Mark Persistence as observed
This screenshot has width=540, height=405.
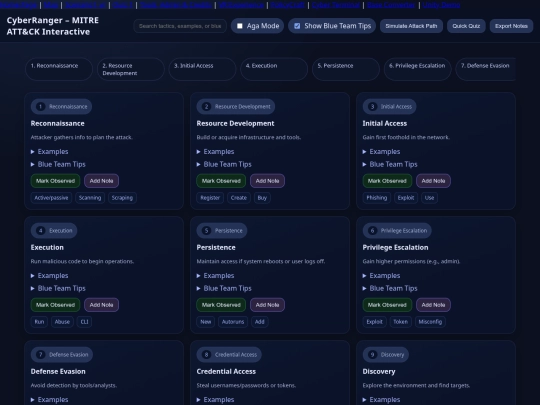[x=221, y=305]
